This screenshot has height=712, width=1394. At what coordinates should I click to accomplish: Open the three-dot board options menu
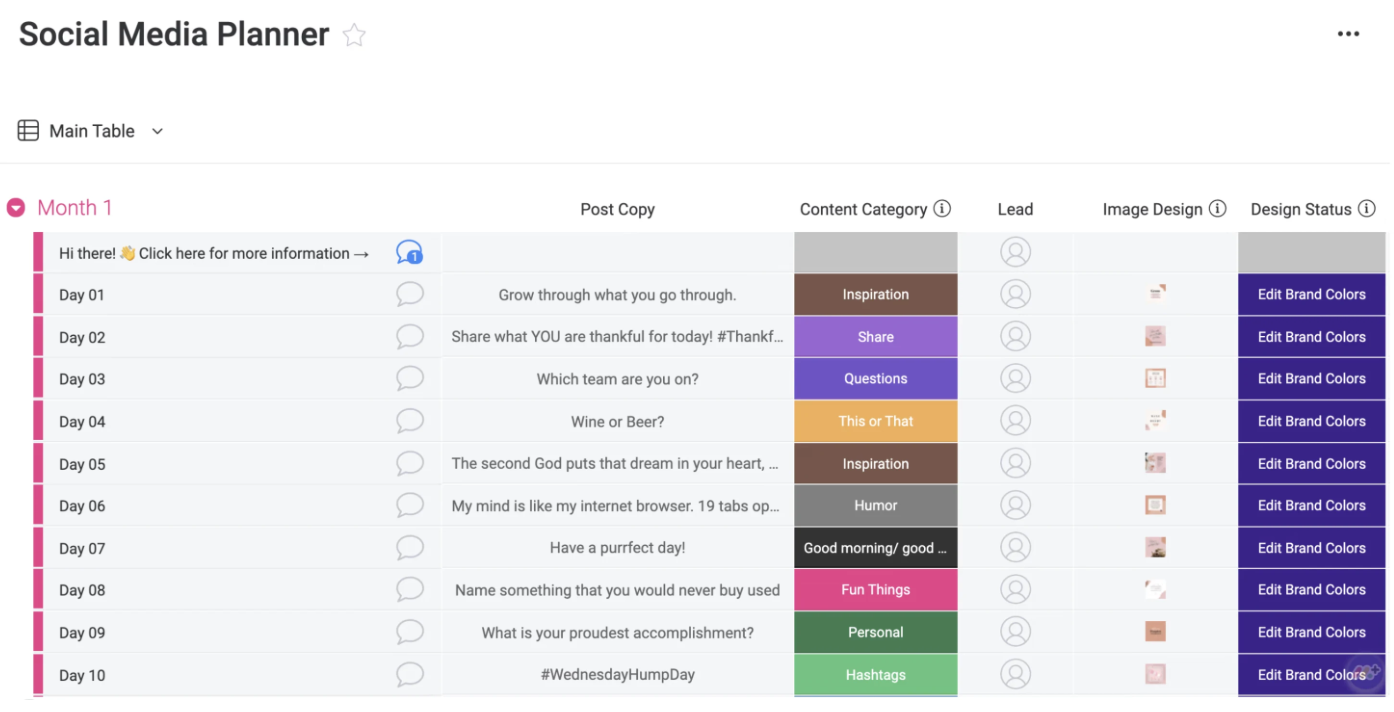pos(1348,35)
